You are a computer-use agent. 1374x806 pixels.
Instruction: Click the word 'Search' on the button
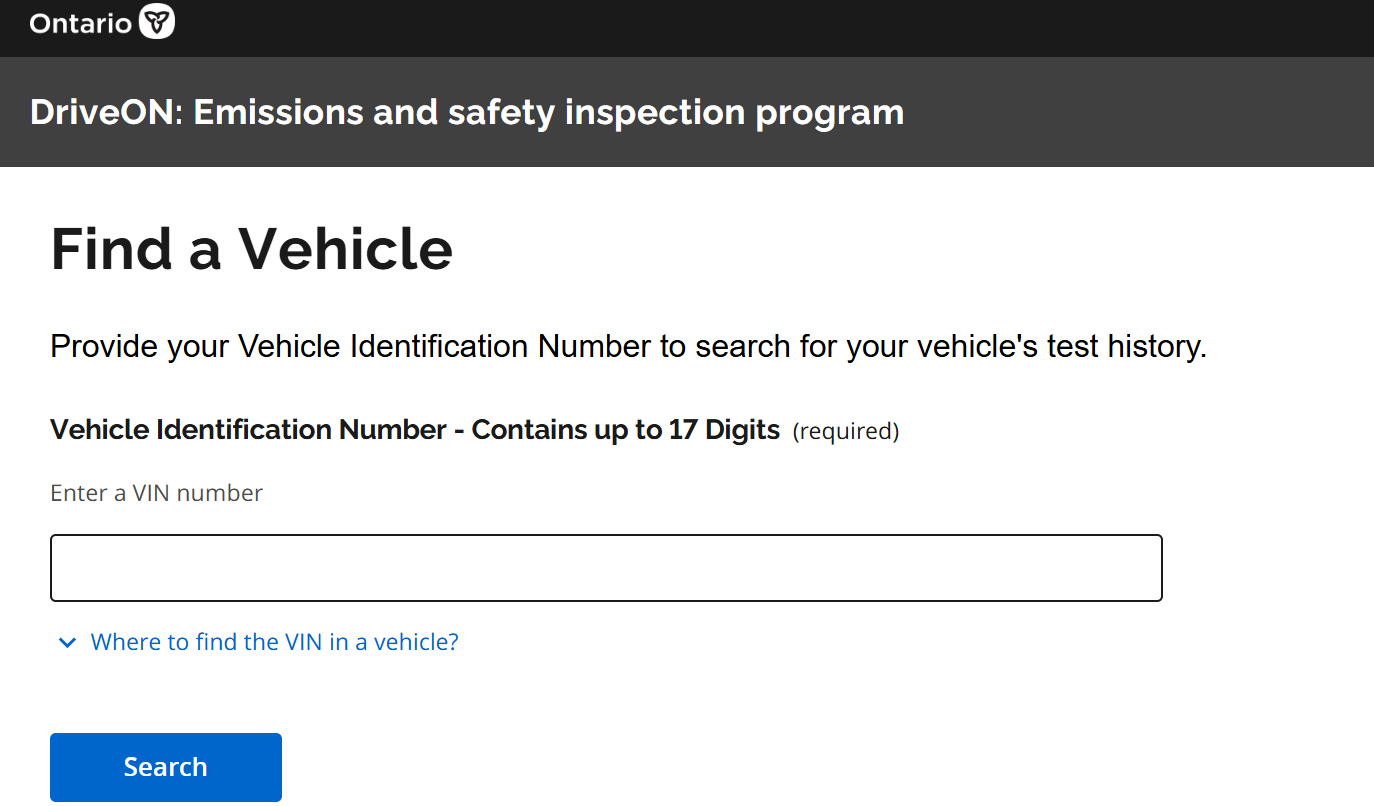pyautogui.click(x=165, y=767)
